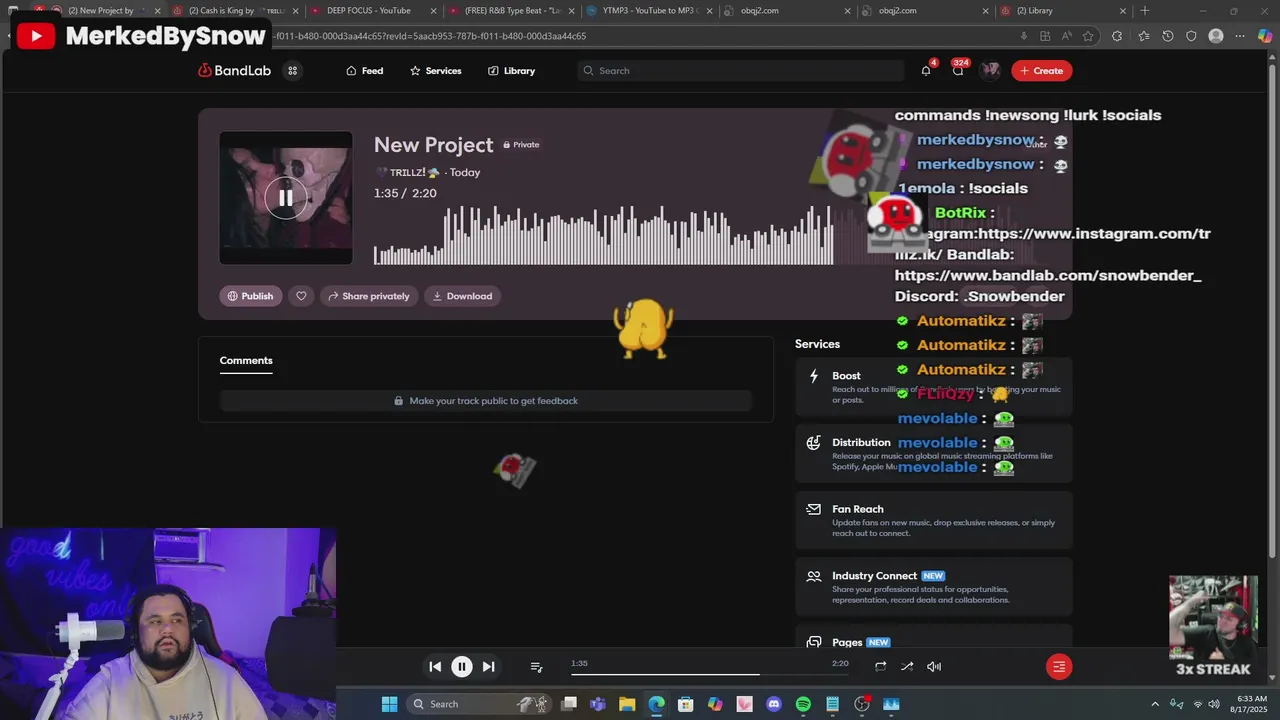Switch to (FREE) R&B Type Beat tab
This screenshot has height=720, width=1280.
click(512, 11)
